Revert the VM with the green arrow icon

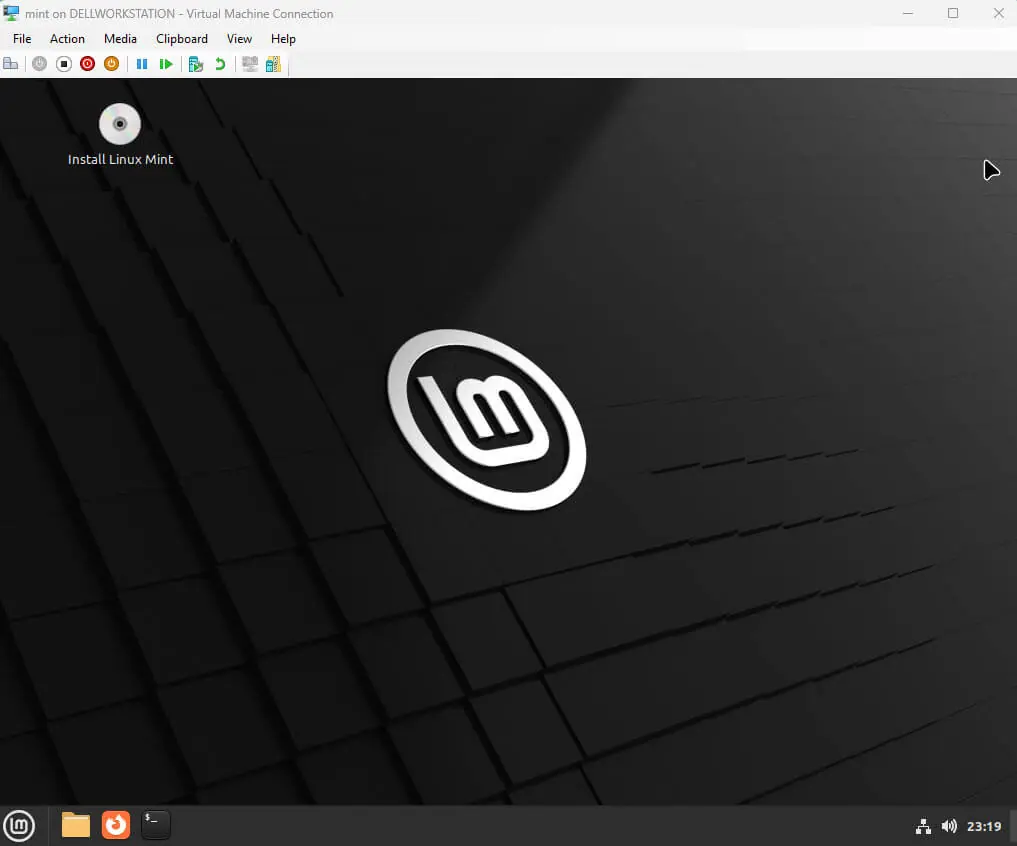coord(220,64)
